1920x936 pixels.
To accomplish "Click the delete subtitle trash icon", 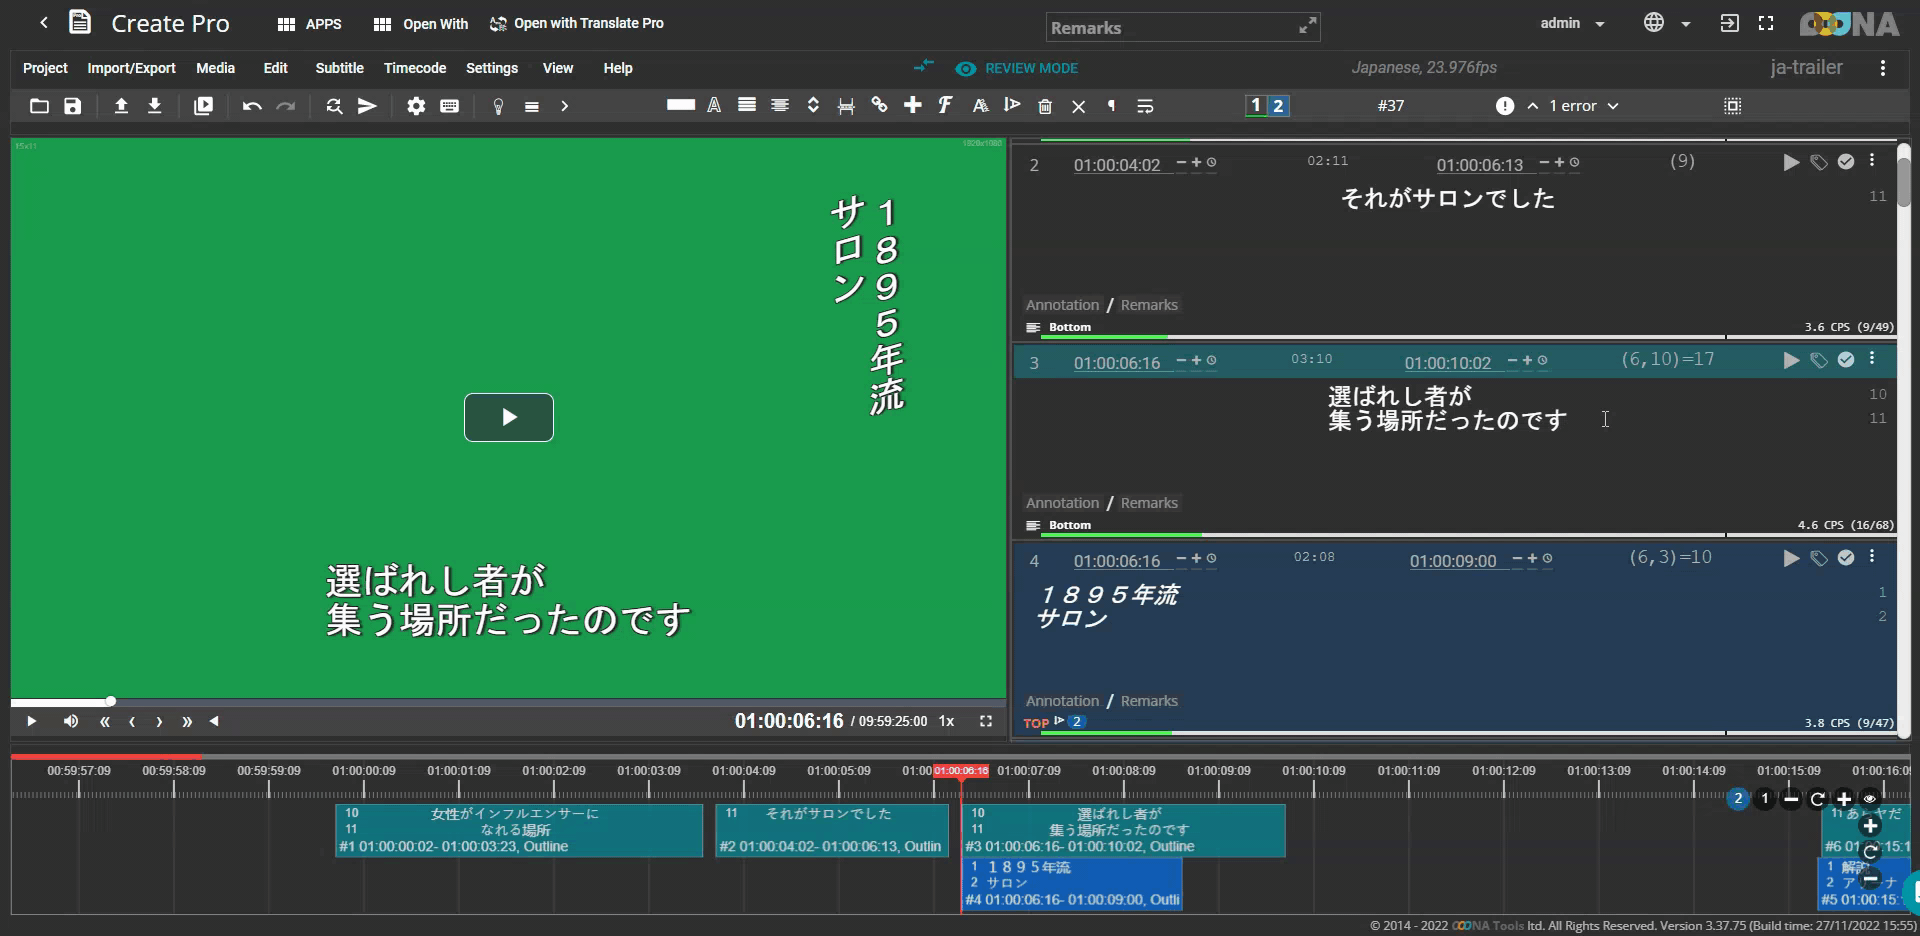I will coord(1045,106).
